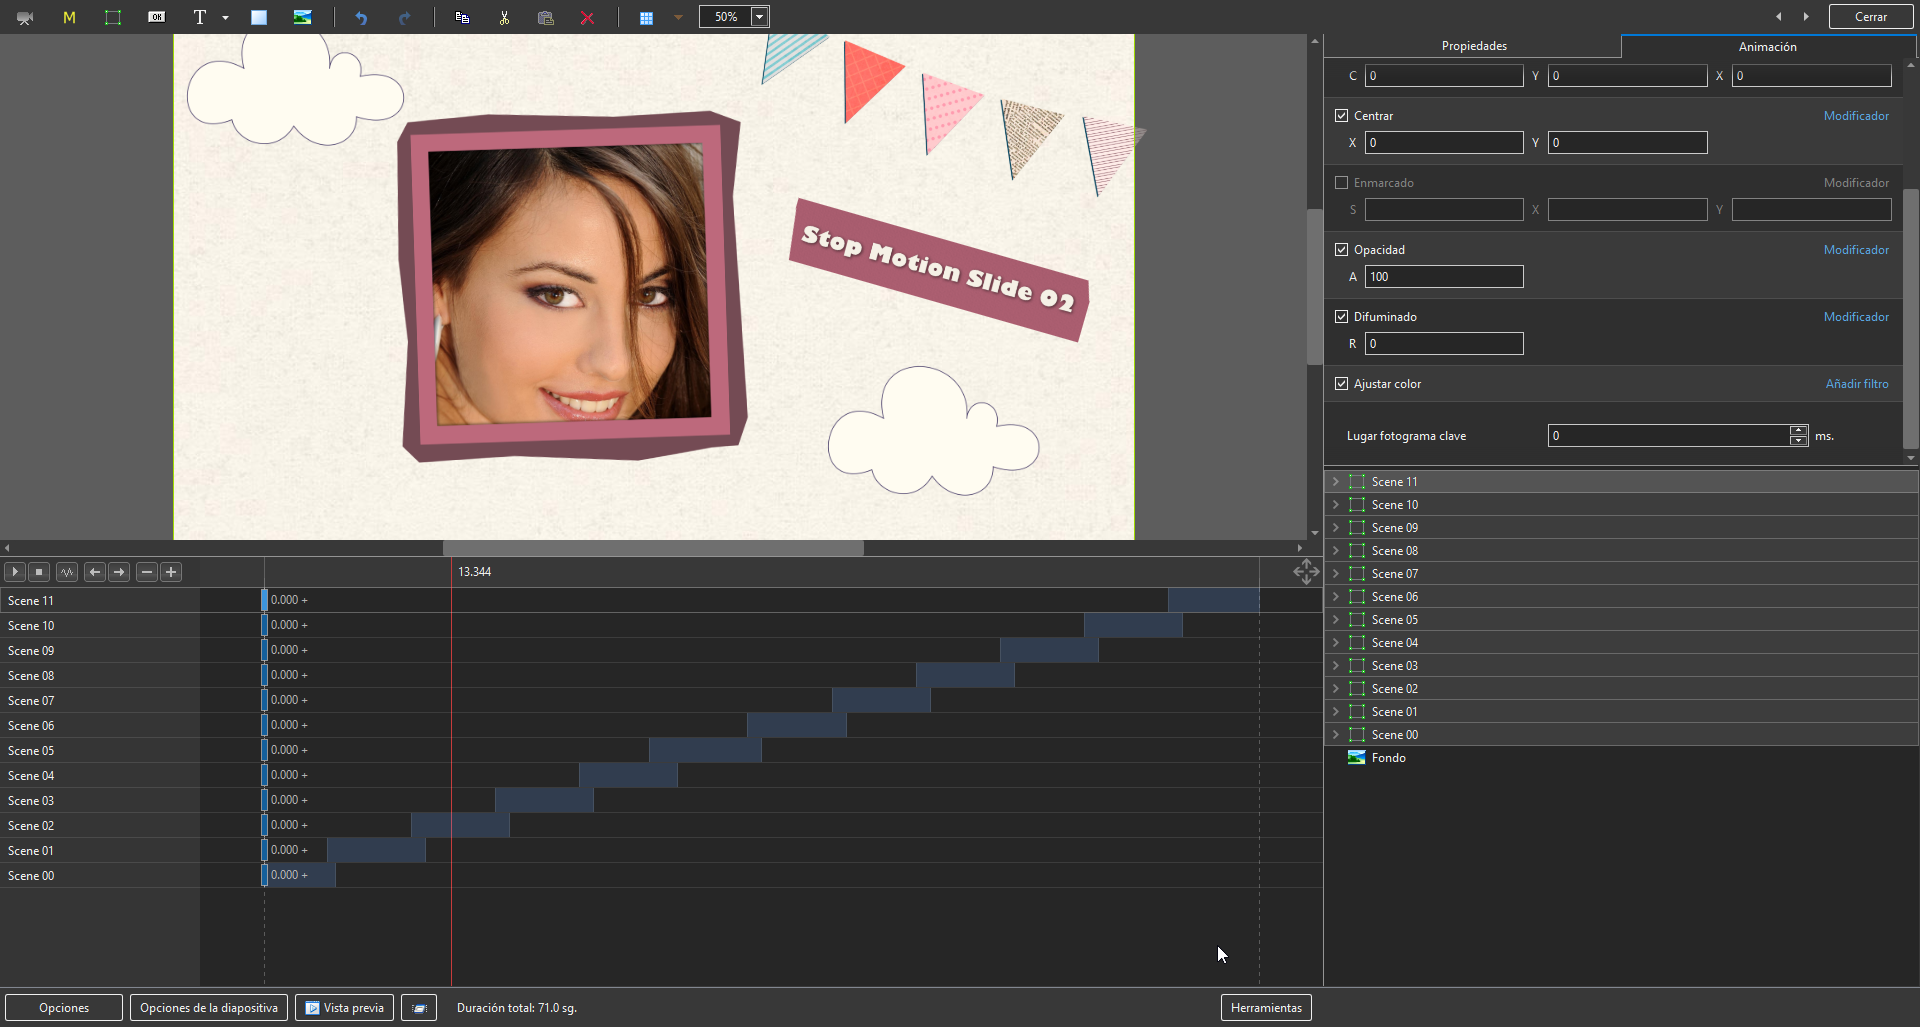Toggle the Centrar checkbox
Screen dimensions: 1920x1027
(x=1341, y=116)
